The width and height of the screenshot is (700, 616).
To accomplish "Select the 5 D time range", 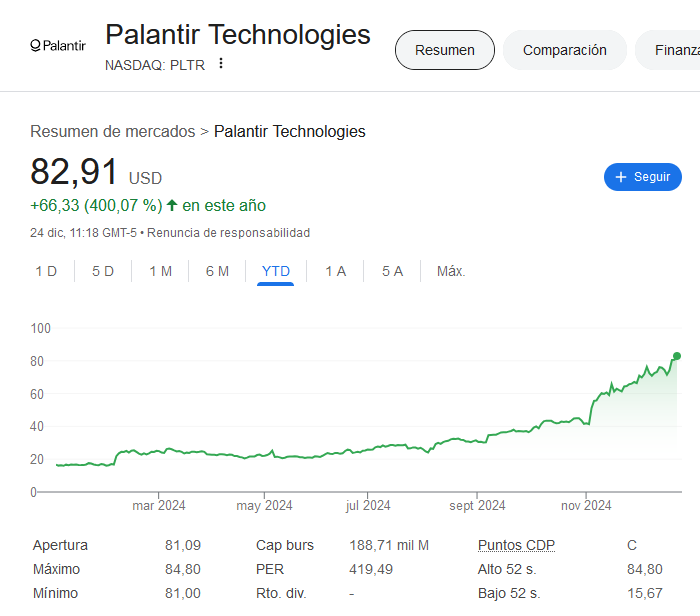I will click(x=103, y=271).
